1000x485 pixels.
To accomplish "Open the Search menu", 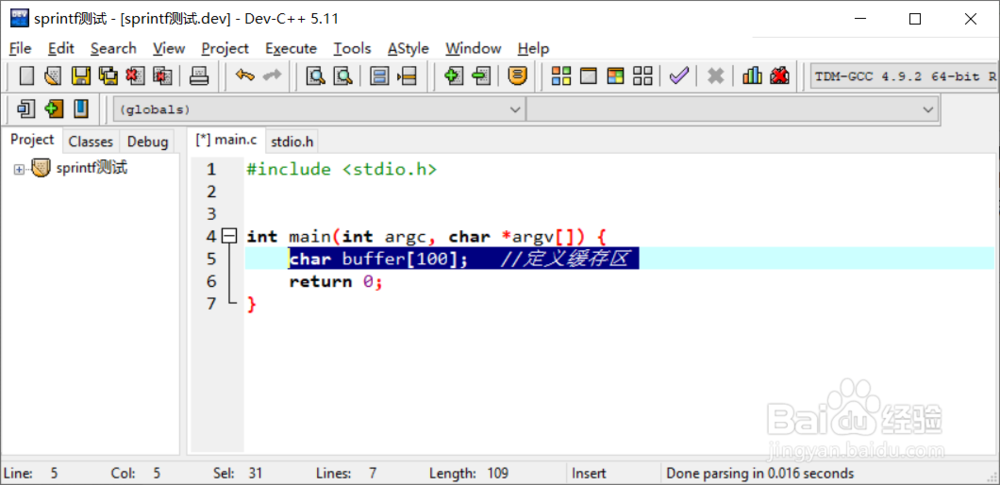I will [114, 48].
